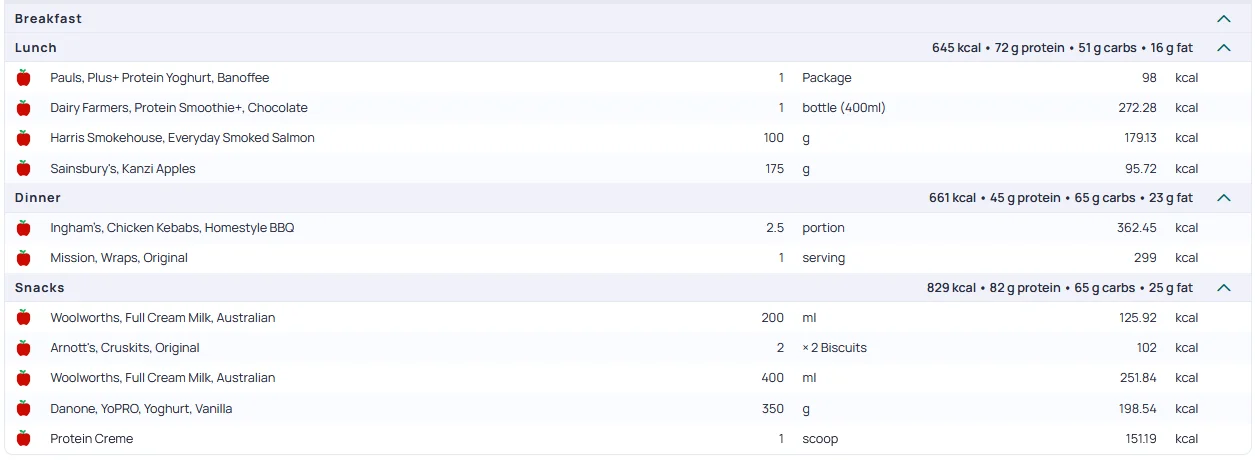Collapse the Breakfast section chevron

tap(1223, 19)
